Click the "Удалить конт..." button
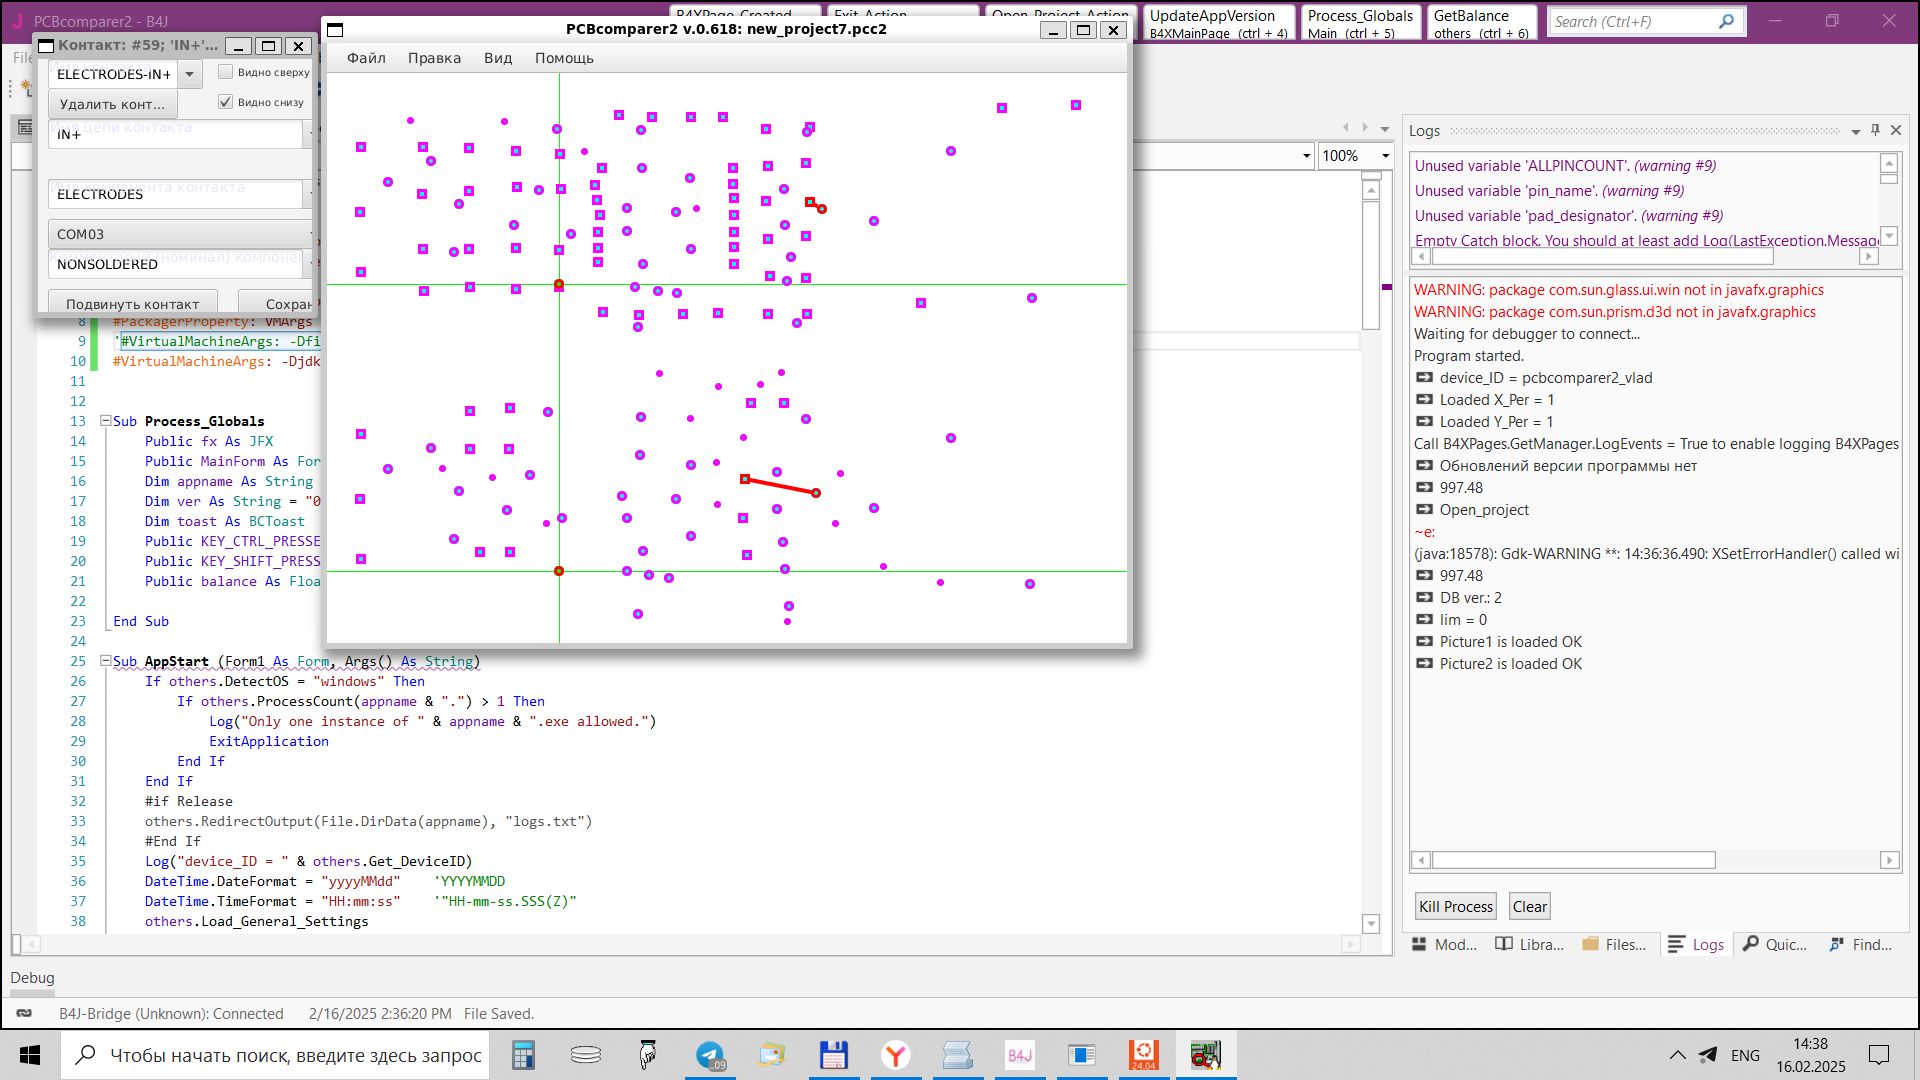This screenshot has height=1080, width=1920. tap(112, 104)
